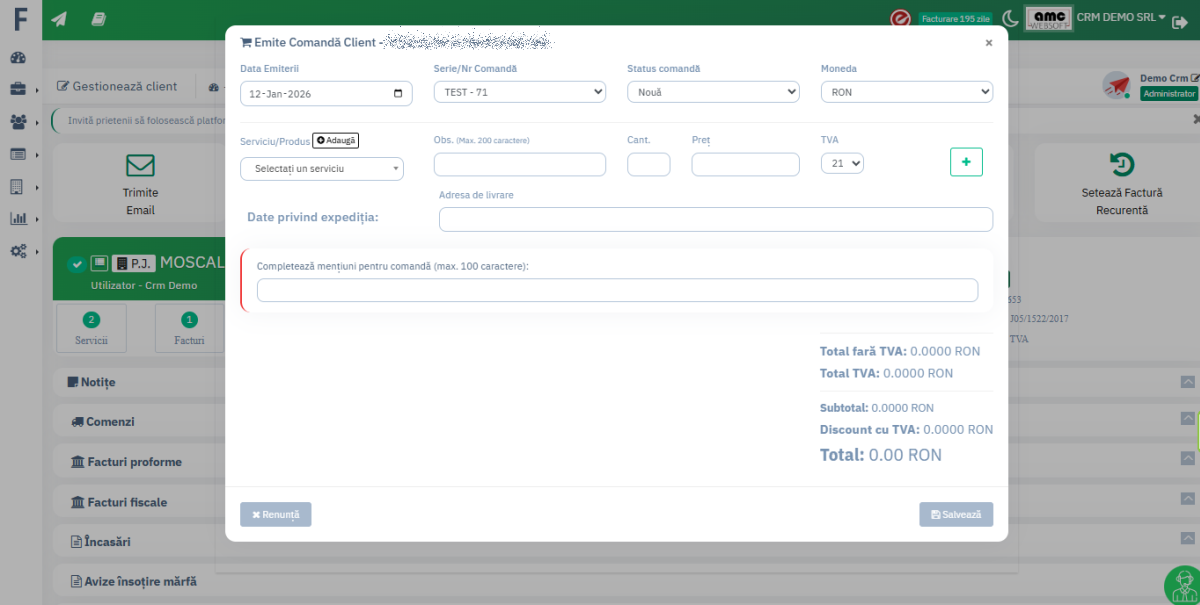Image resolution: width=1200 pixels, height=605 pixels.
Task: Click the logout arrow icon
Action: click(x=1180, y=21)
